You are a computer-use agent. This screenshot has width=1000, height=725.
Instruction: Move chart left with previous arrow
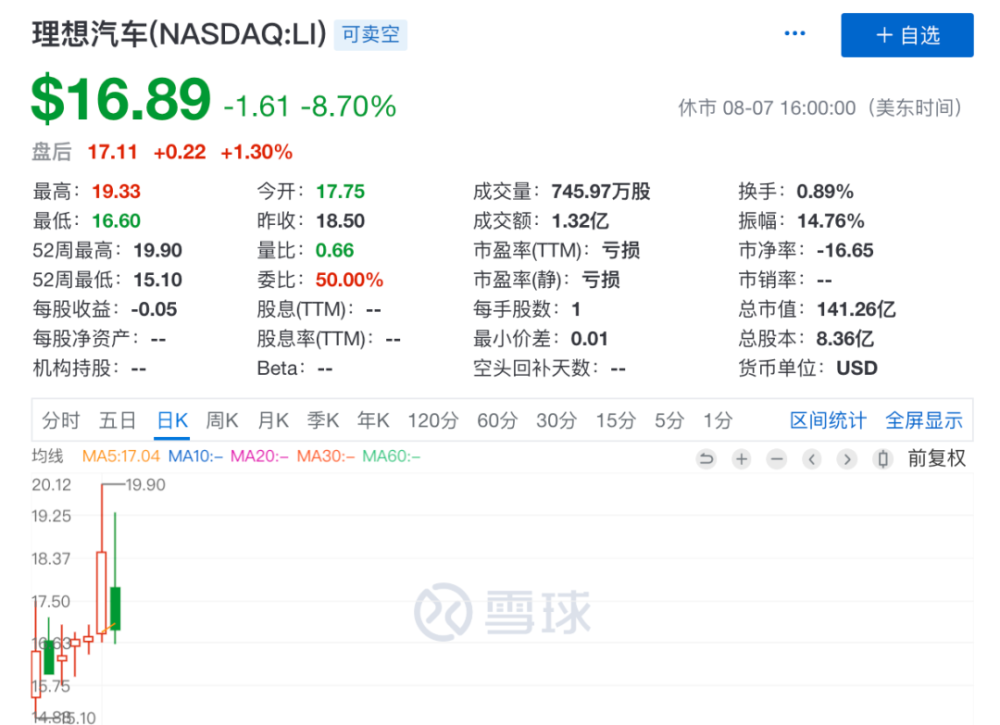[812, 458]
